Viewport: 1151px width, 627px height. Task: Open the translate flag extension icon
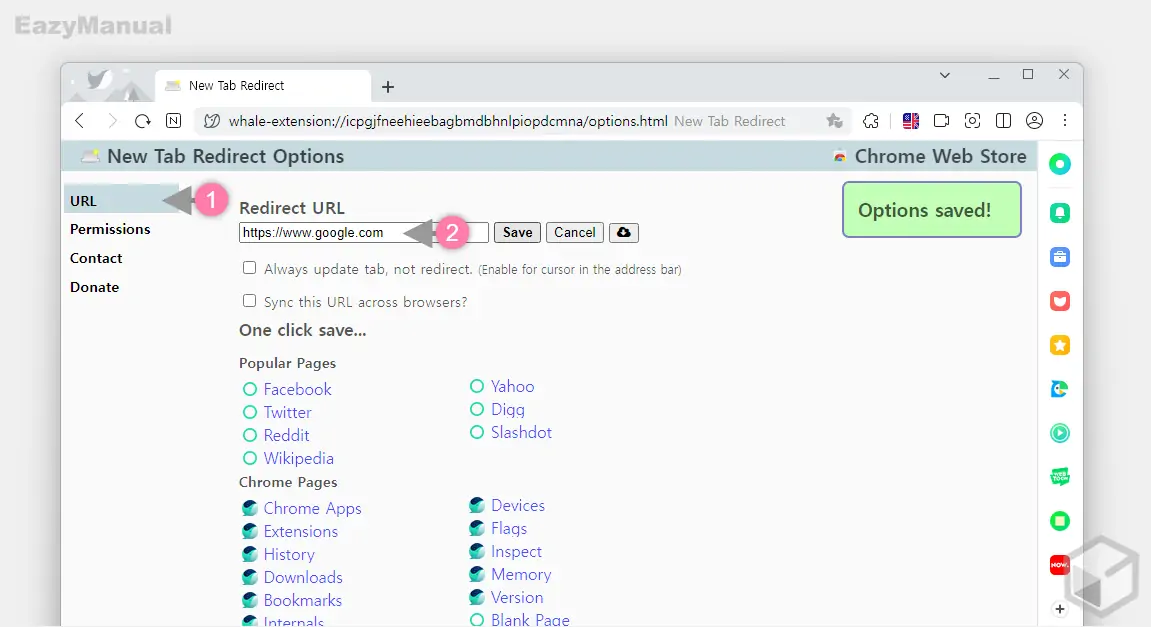tap(911, 121)
